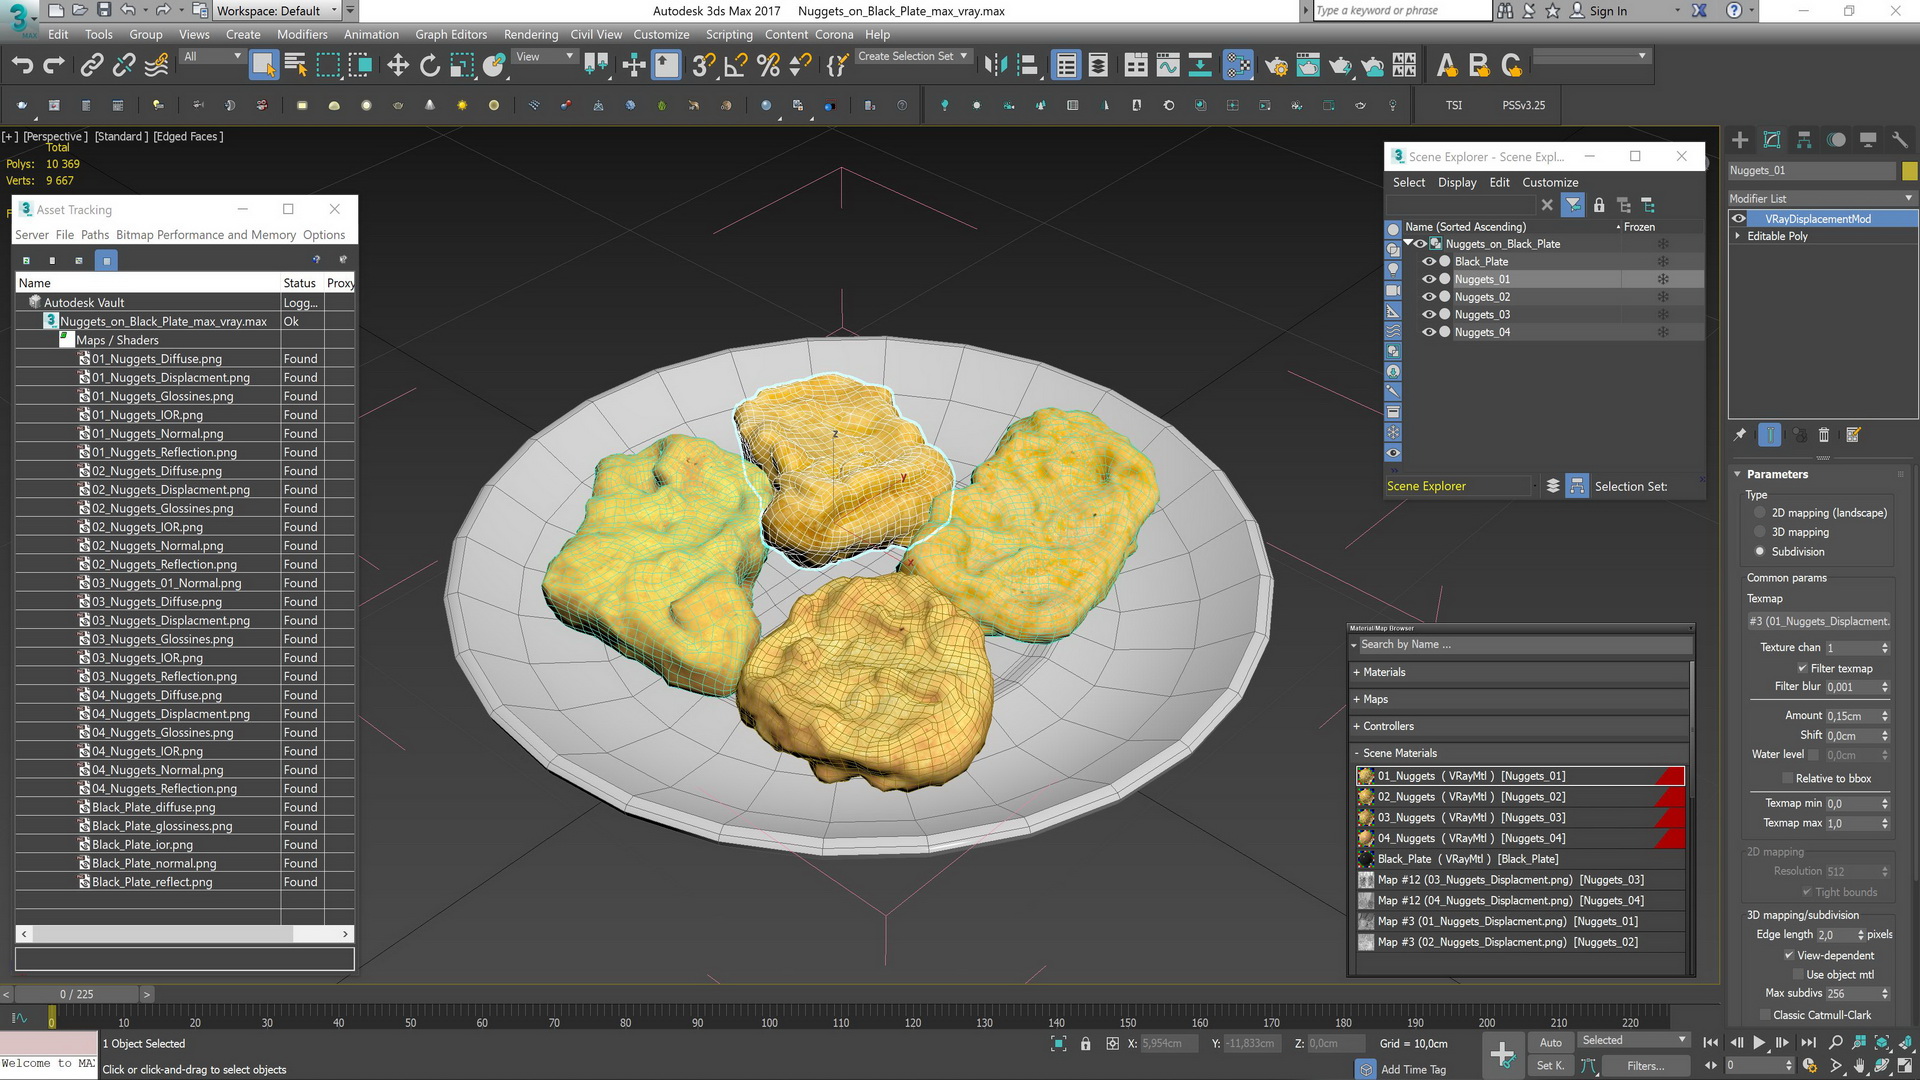1920x1080 pixels.
Task: Activate the Select Object tool
Action: pyautogui.click(x=263, y=66)
